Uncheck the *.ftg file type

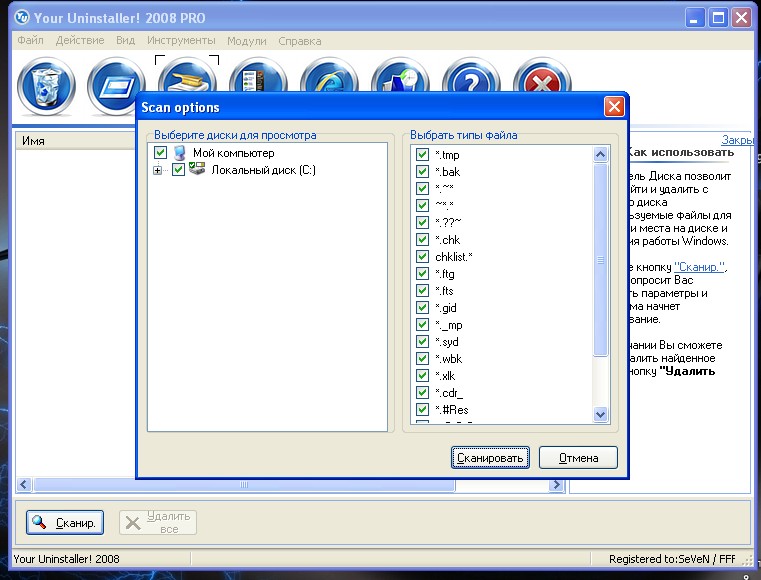tap(422, 273)
